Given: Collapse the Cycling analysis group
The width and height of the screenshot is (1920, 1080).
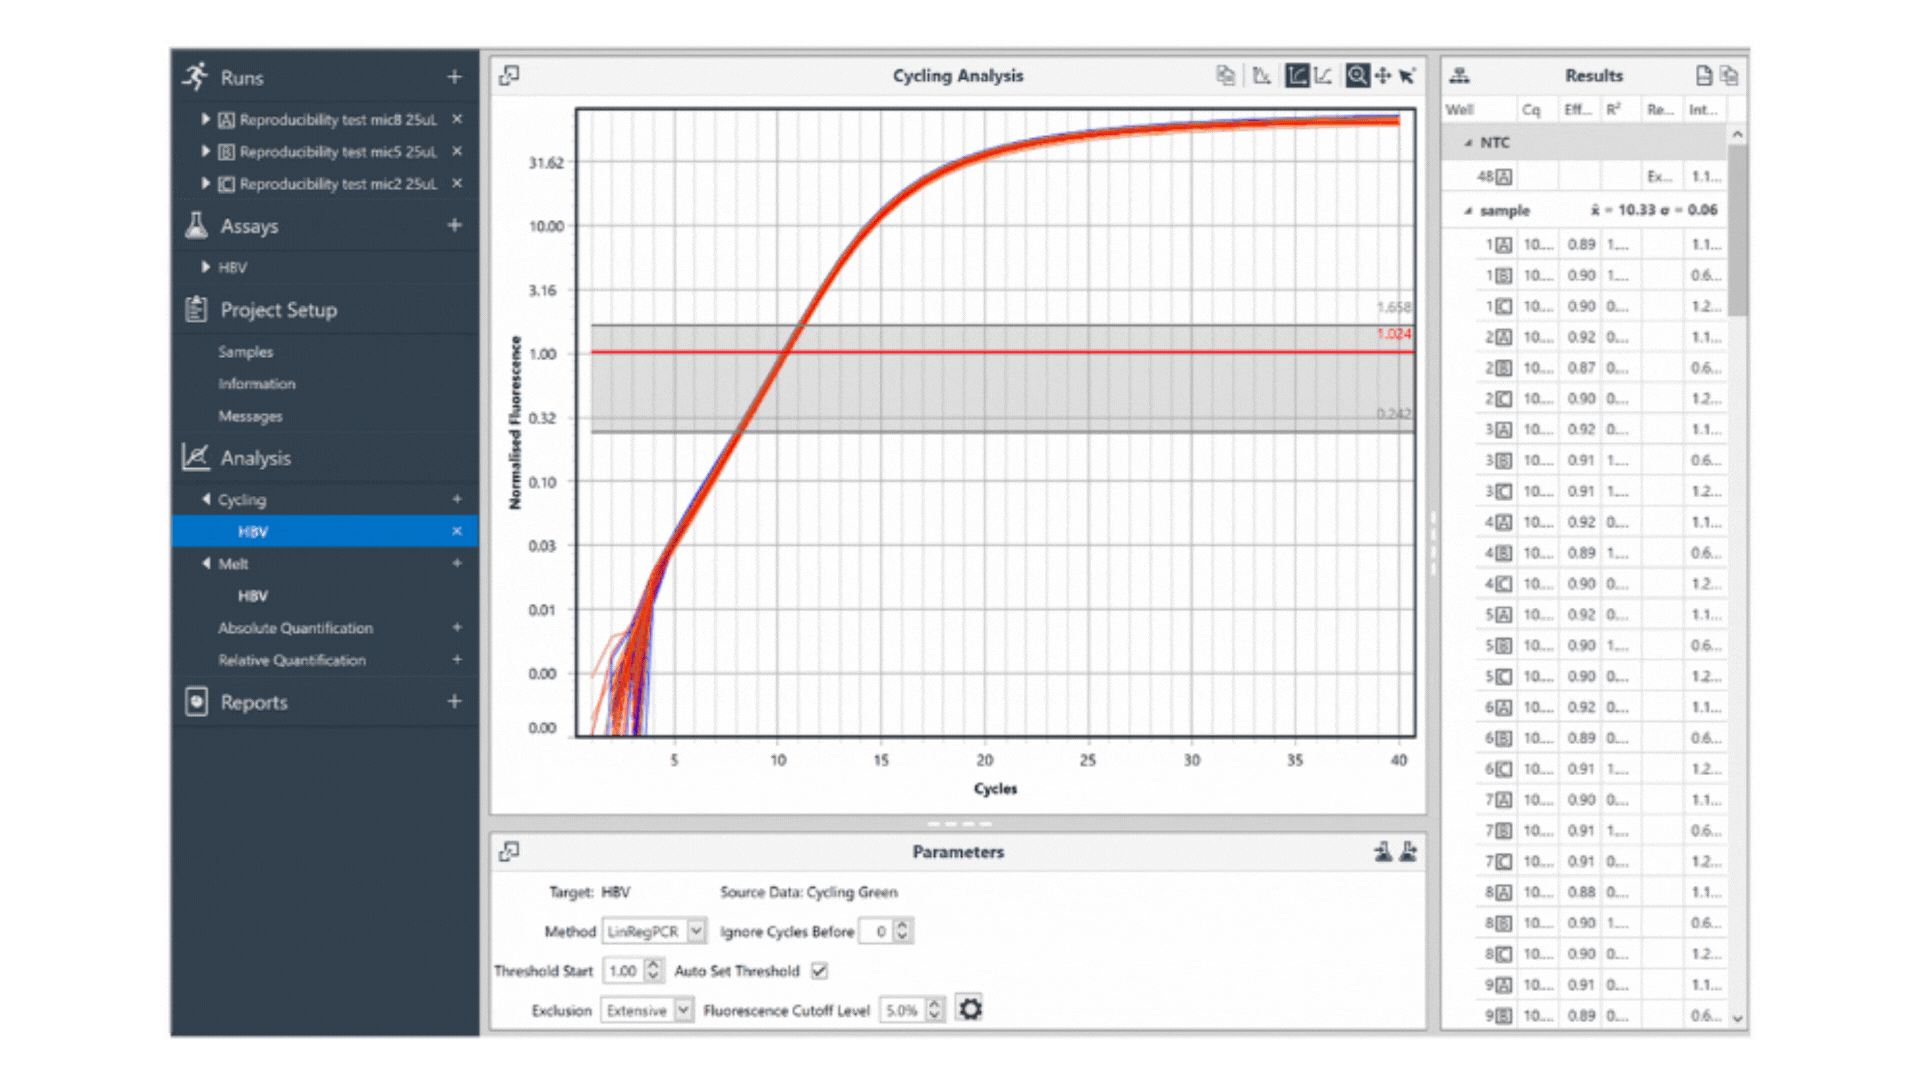Looking at the screenshot, I should [206, 499].
